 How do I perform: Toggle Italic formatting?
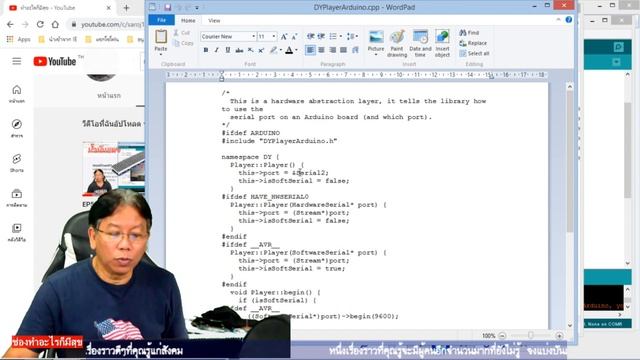(217, 50)
